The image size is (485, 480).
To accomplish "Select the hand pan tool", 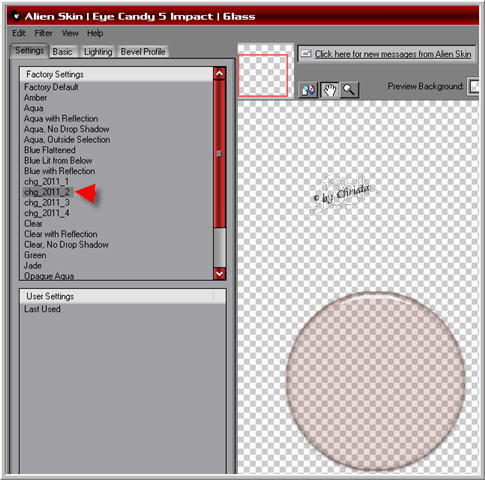I will tap(329, 90).
